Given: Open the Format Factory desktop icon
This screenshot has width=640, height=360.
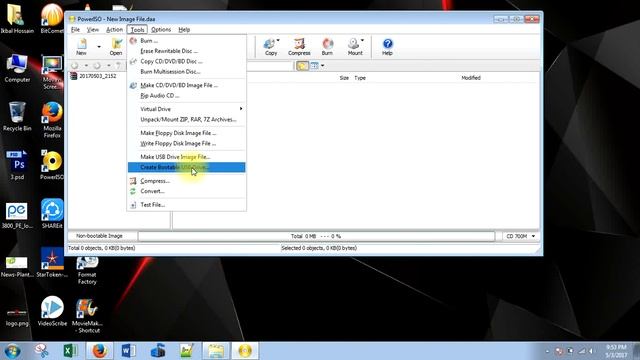Looking at the screenshot, I should pyautogui.click(x=87, y=270).
